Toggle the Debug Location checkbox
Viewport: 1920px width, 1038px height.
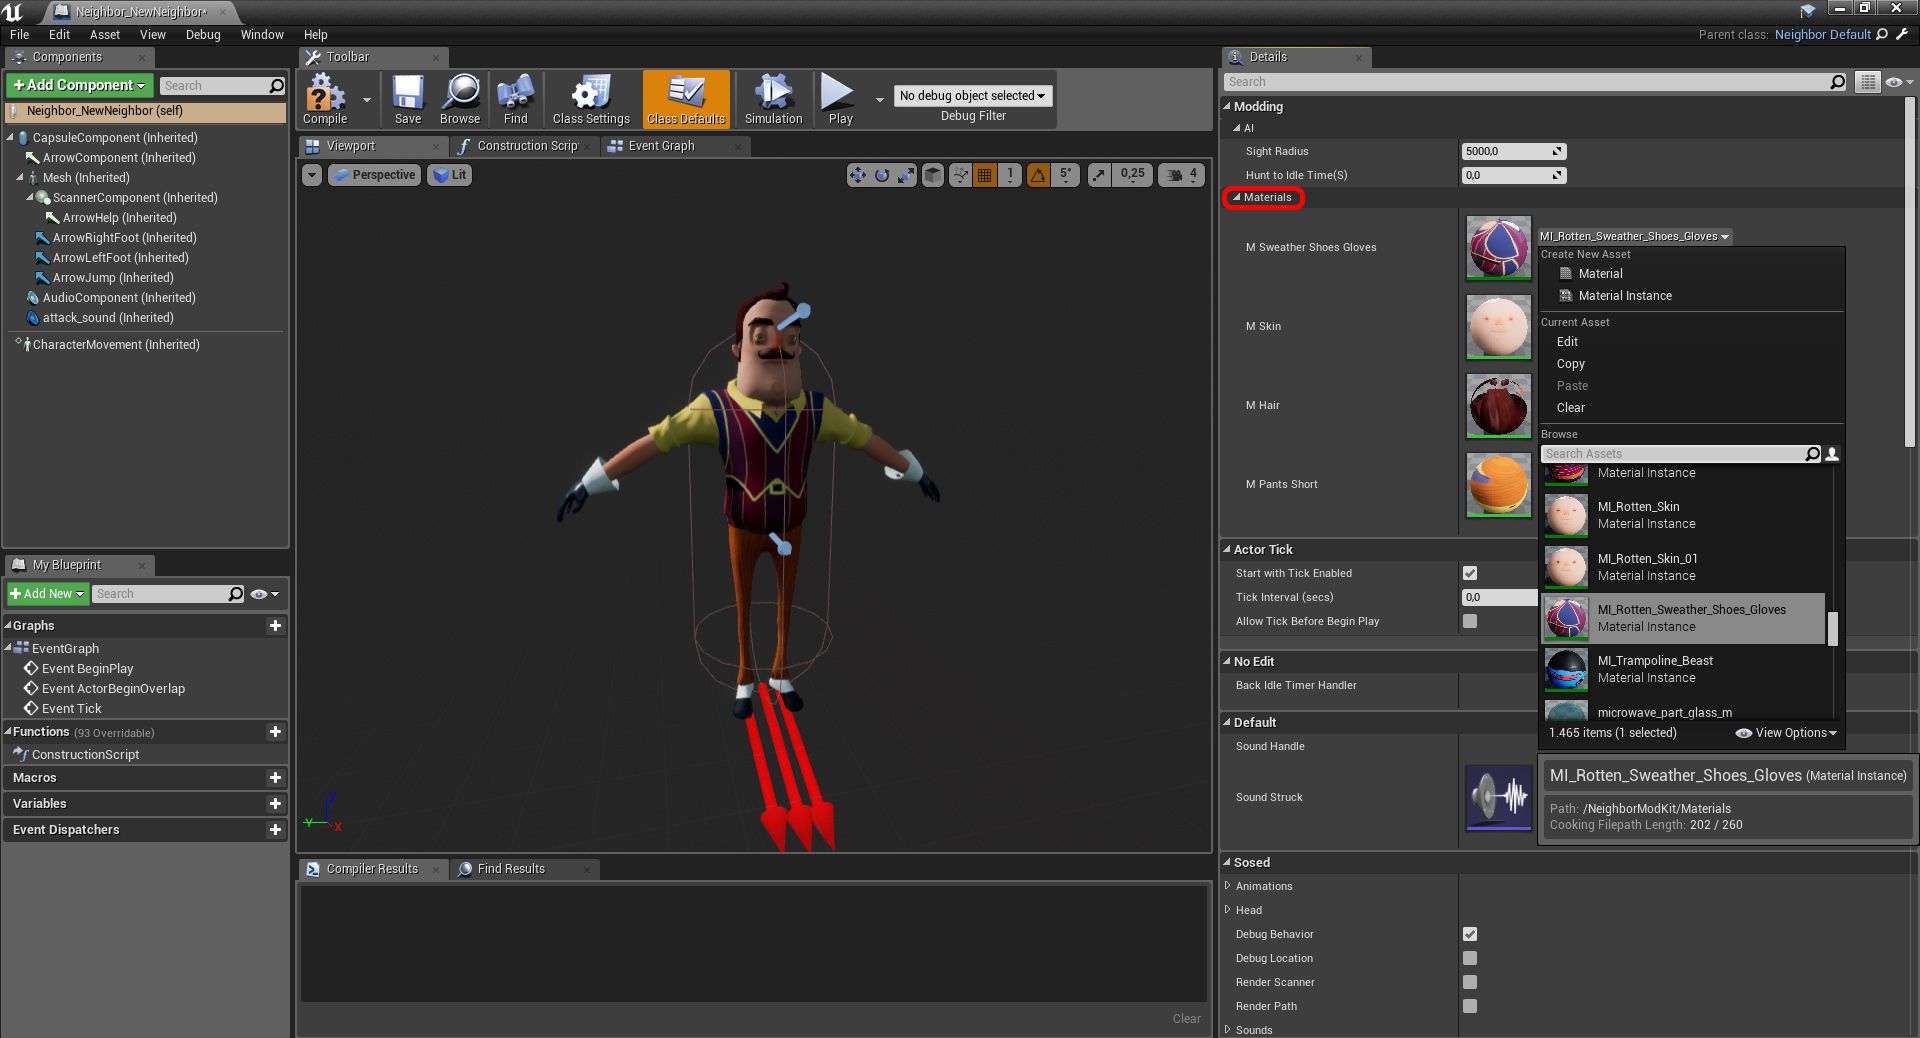tap(1470, 958)
